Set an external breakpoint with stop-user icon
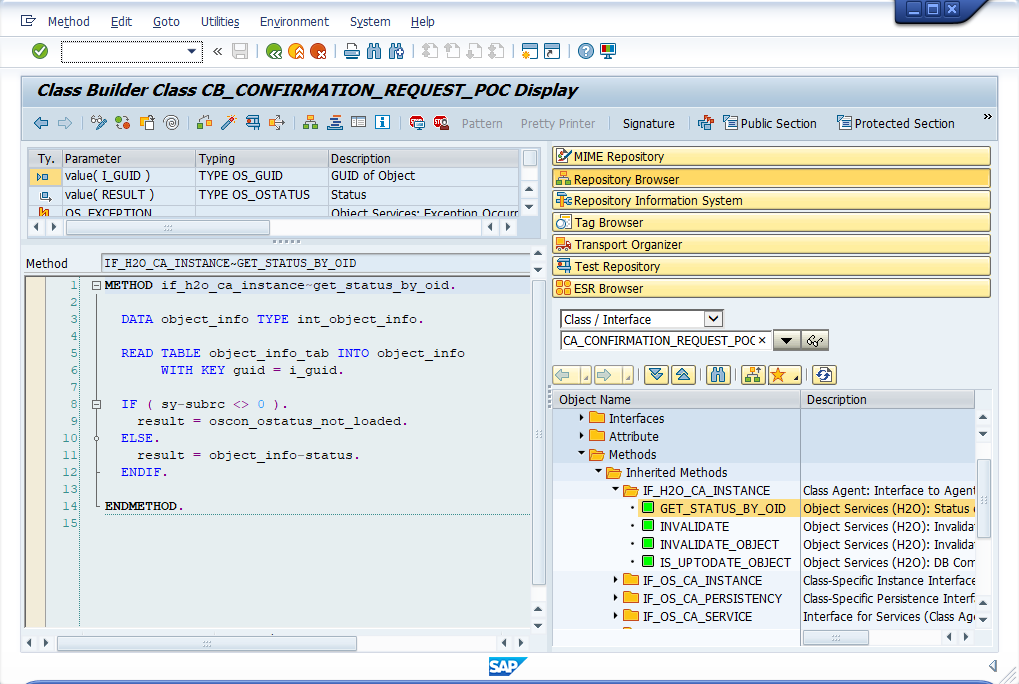 pos(441,122)
